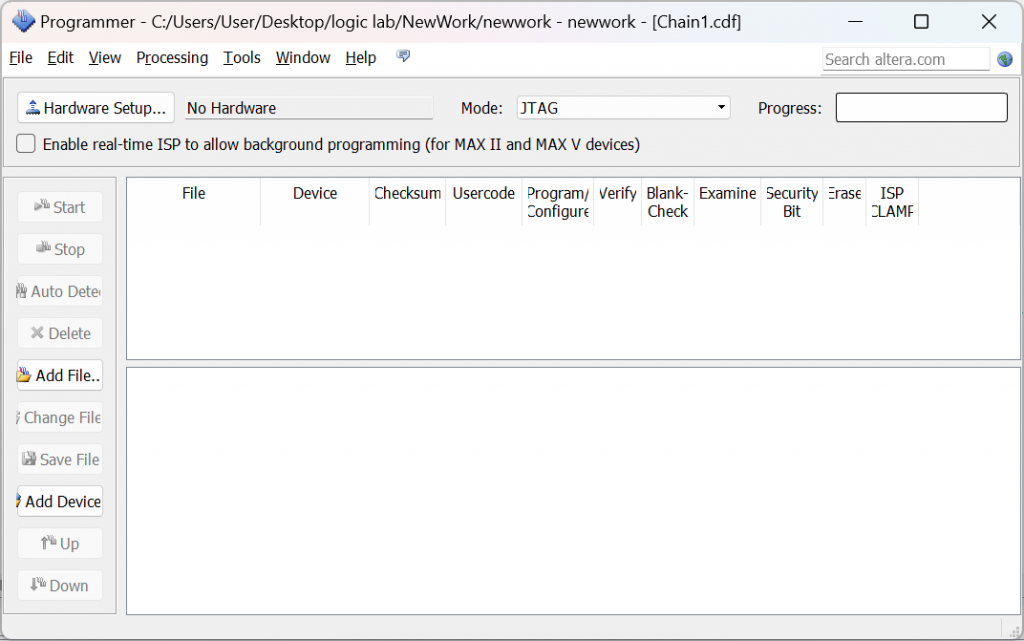Click the File column header

[x=193, y=202]
